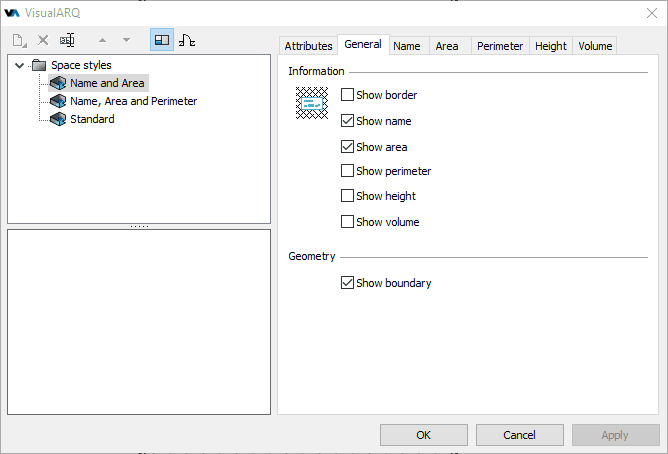Screen dimensions: 668x454
Task: Click the Space styles folder icon
Action: pos(39,65)
